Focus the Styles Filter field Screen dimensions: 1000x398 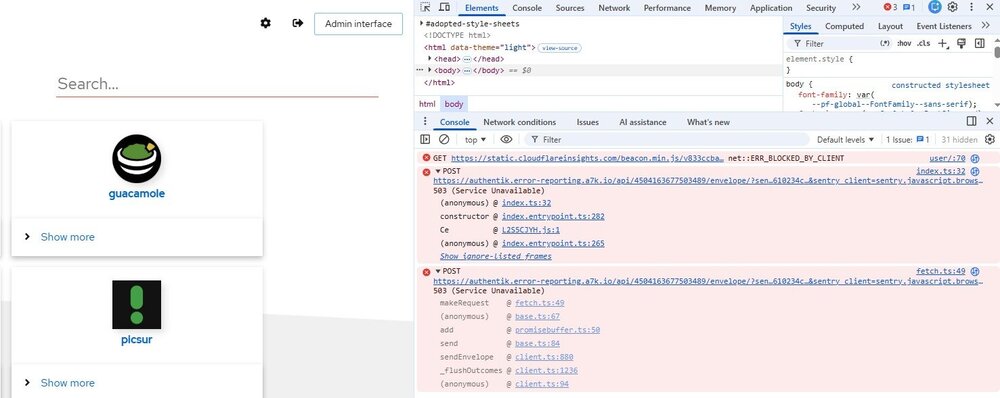coord(831,43)
